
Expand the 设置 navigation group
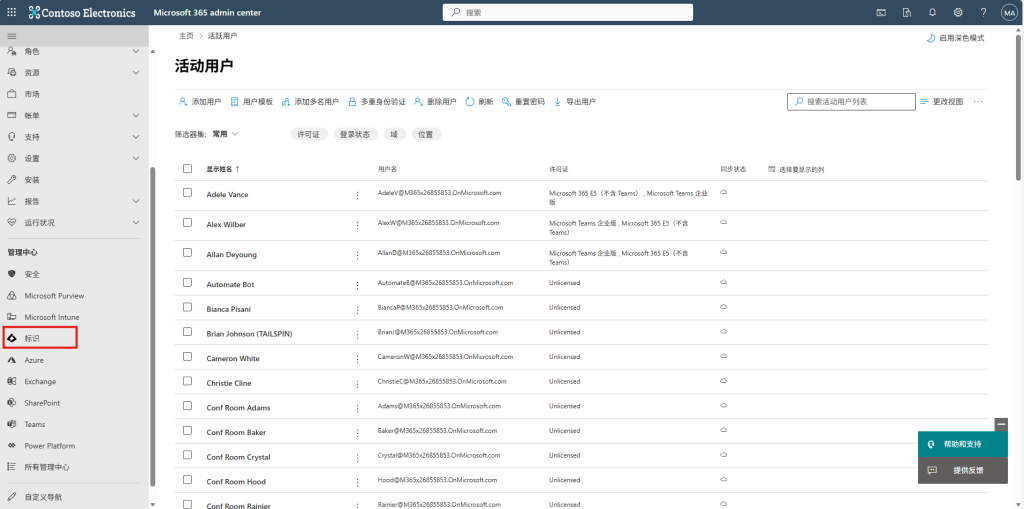[137, 158]
